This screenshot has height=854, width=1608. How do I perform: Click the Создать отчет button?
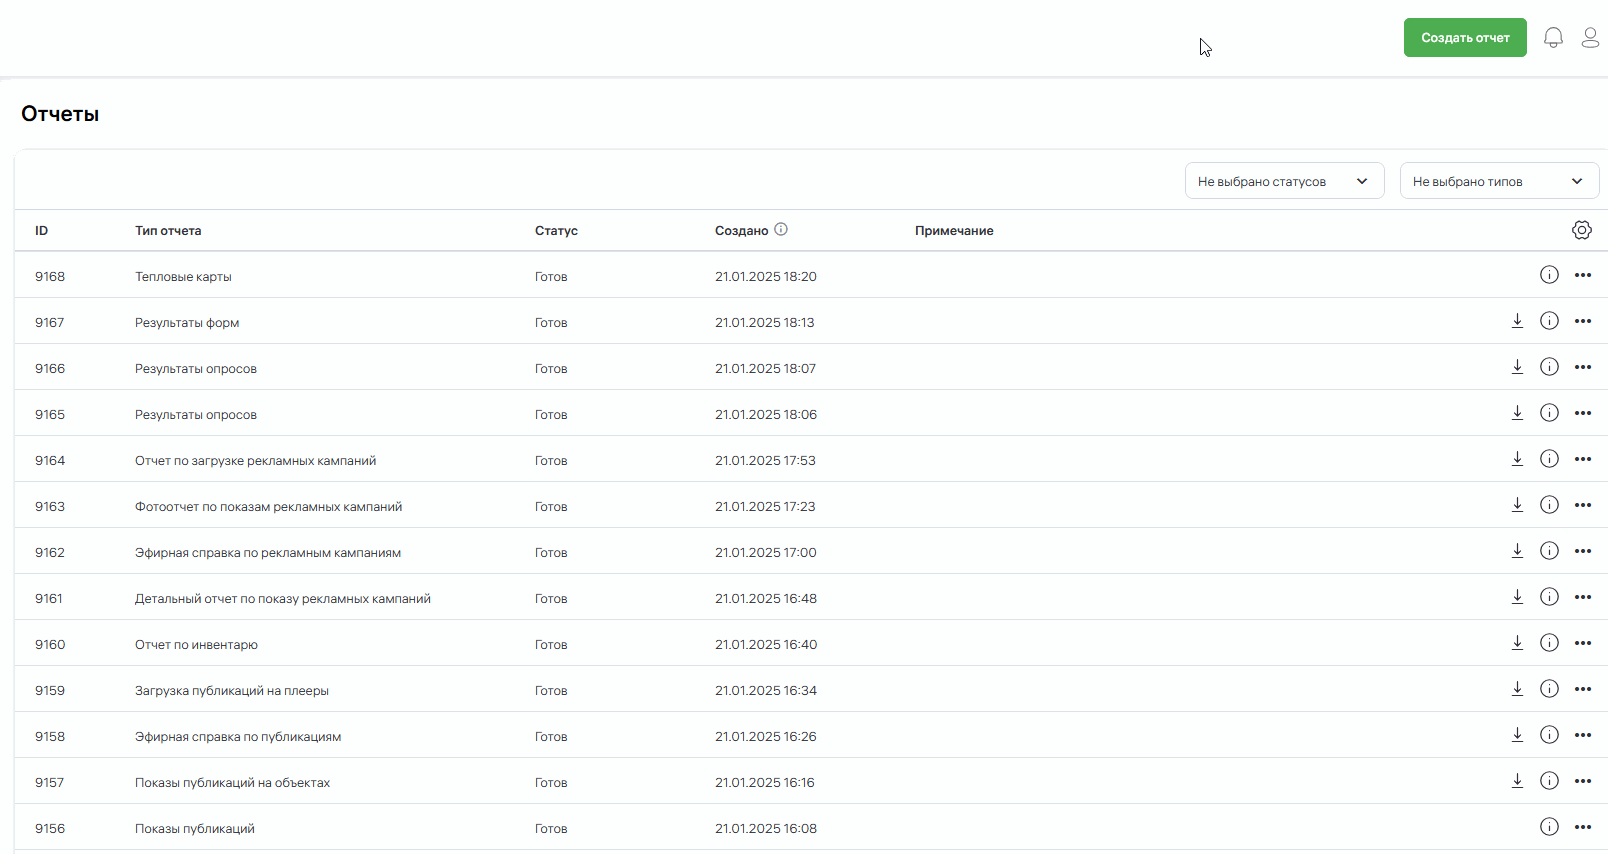[1464, 38]
